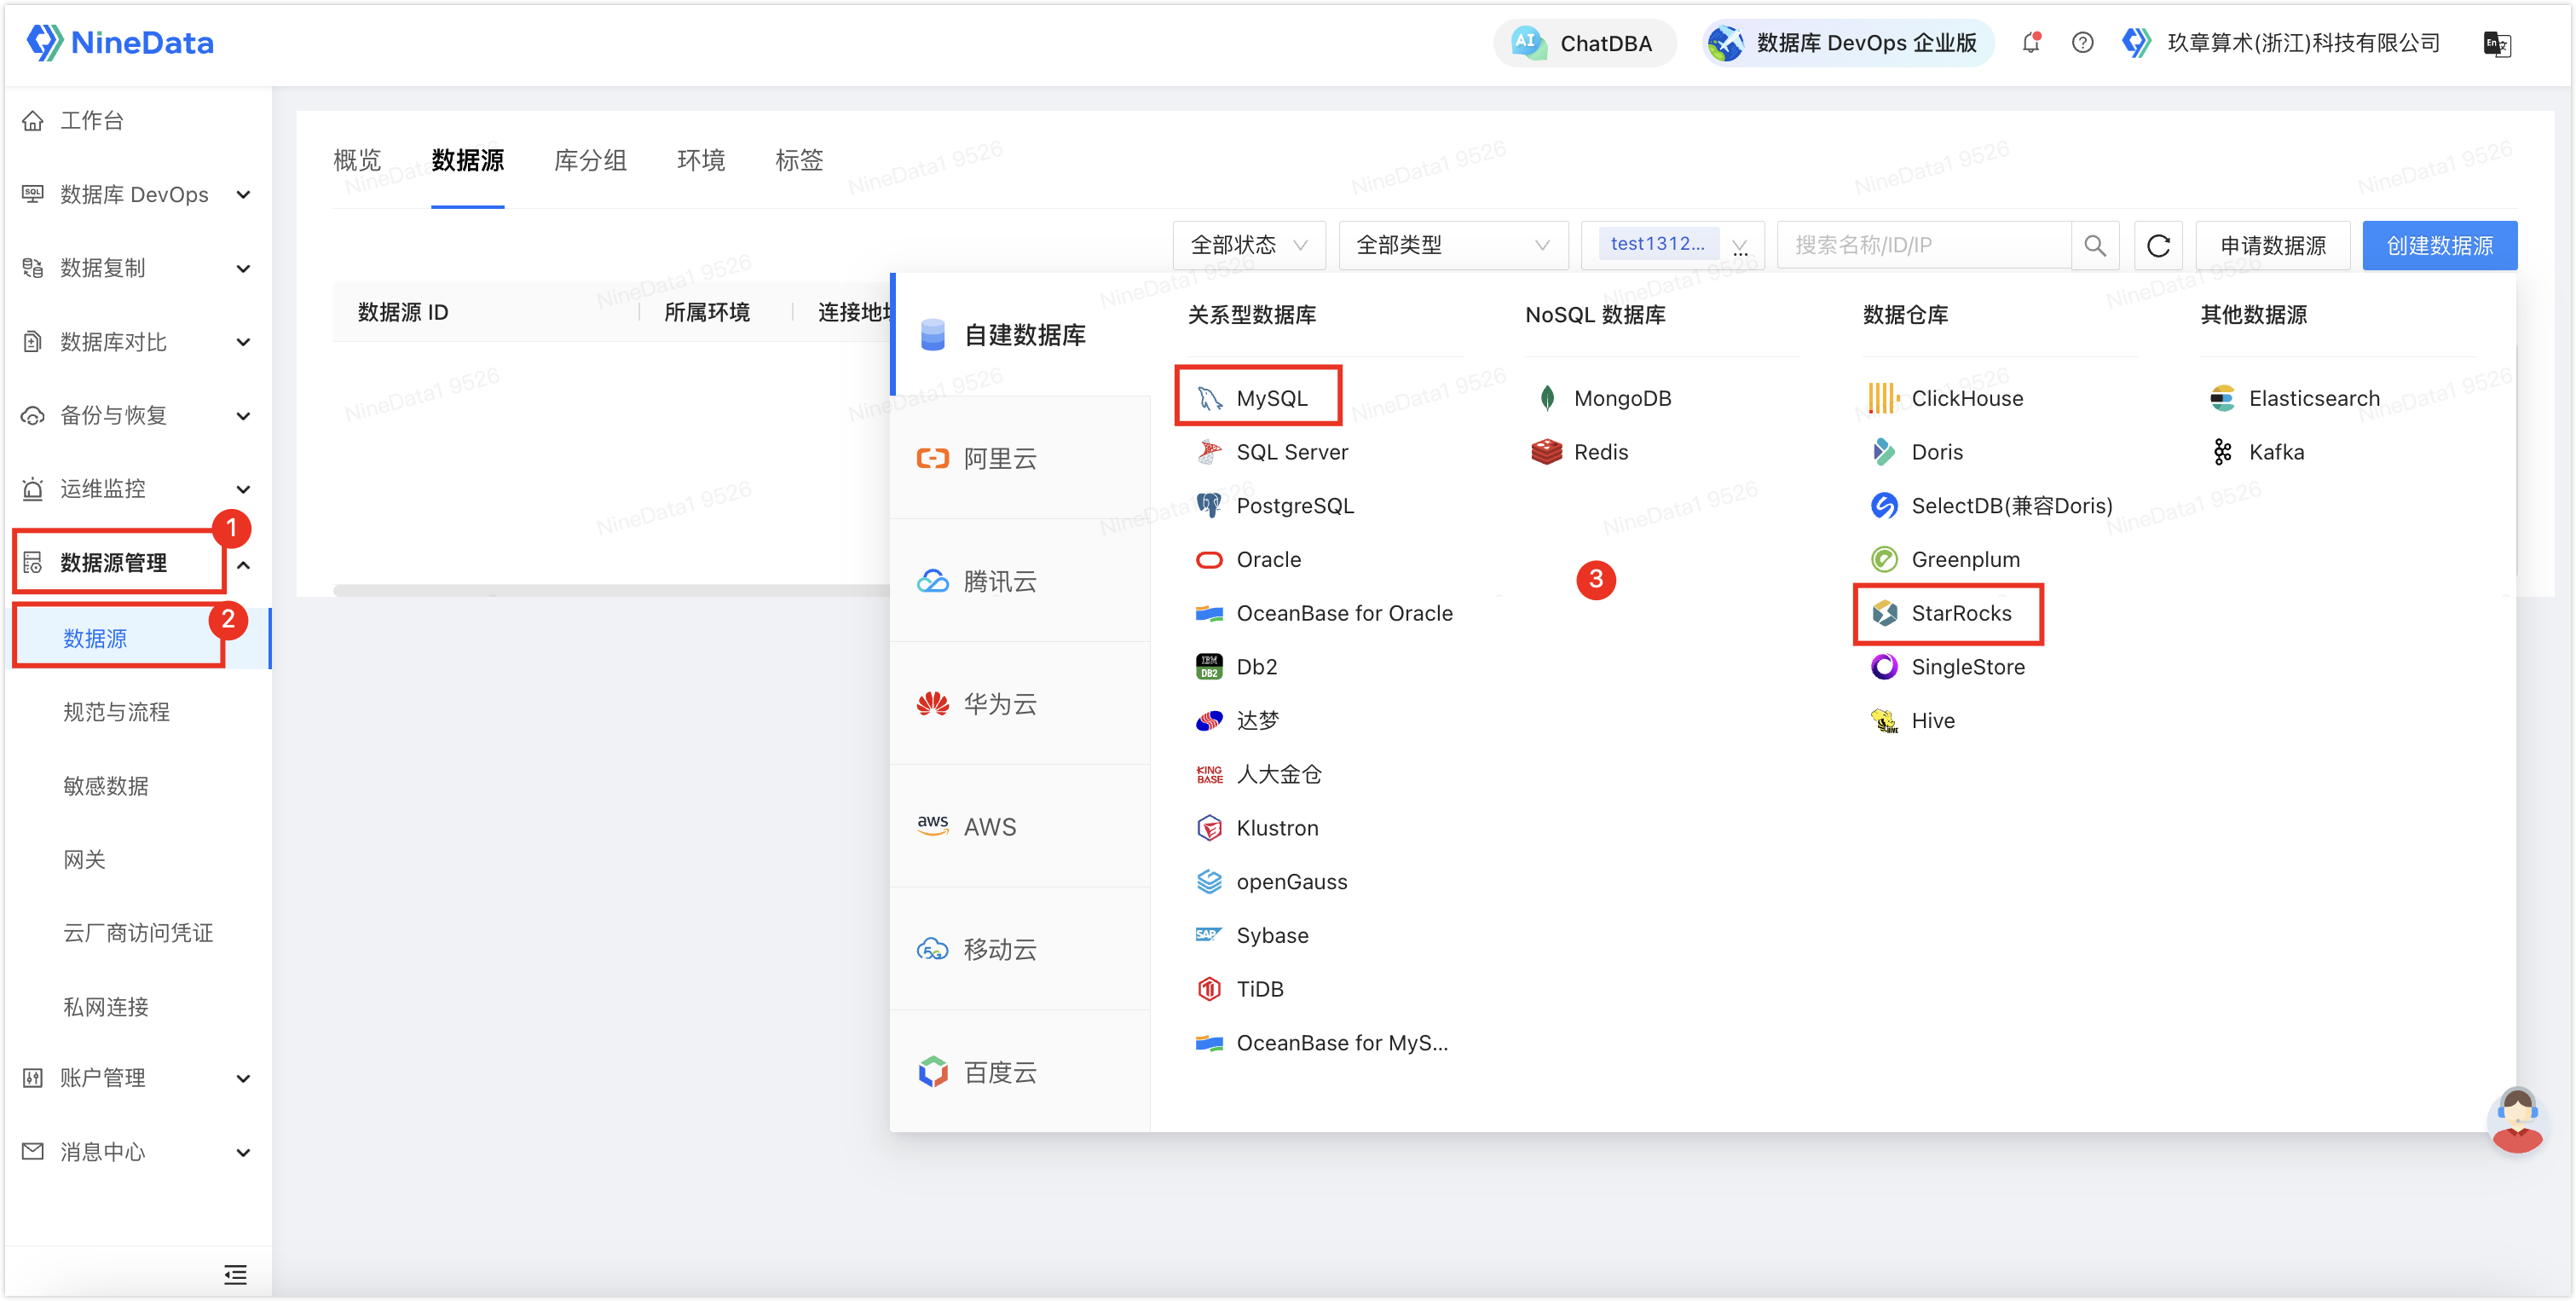Choose the ClickHouse icon

pyautogui.click(x=1884, y=398)
